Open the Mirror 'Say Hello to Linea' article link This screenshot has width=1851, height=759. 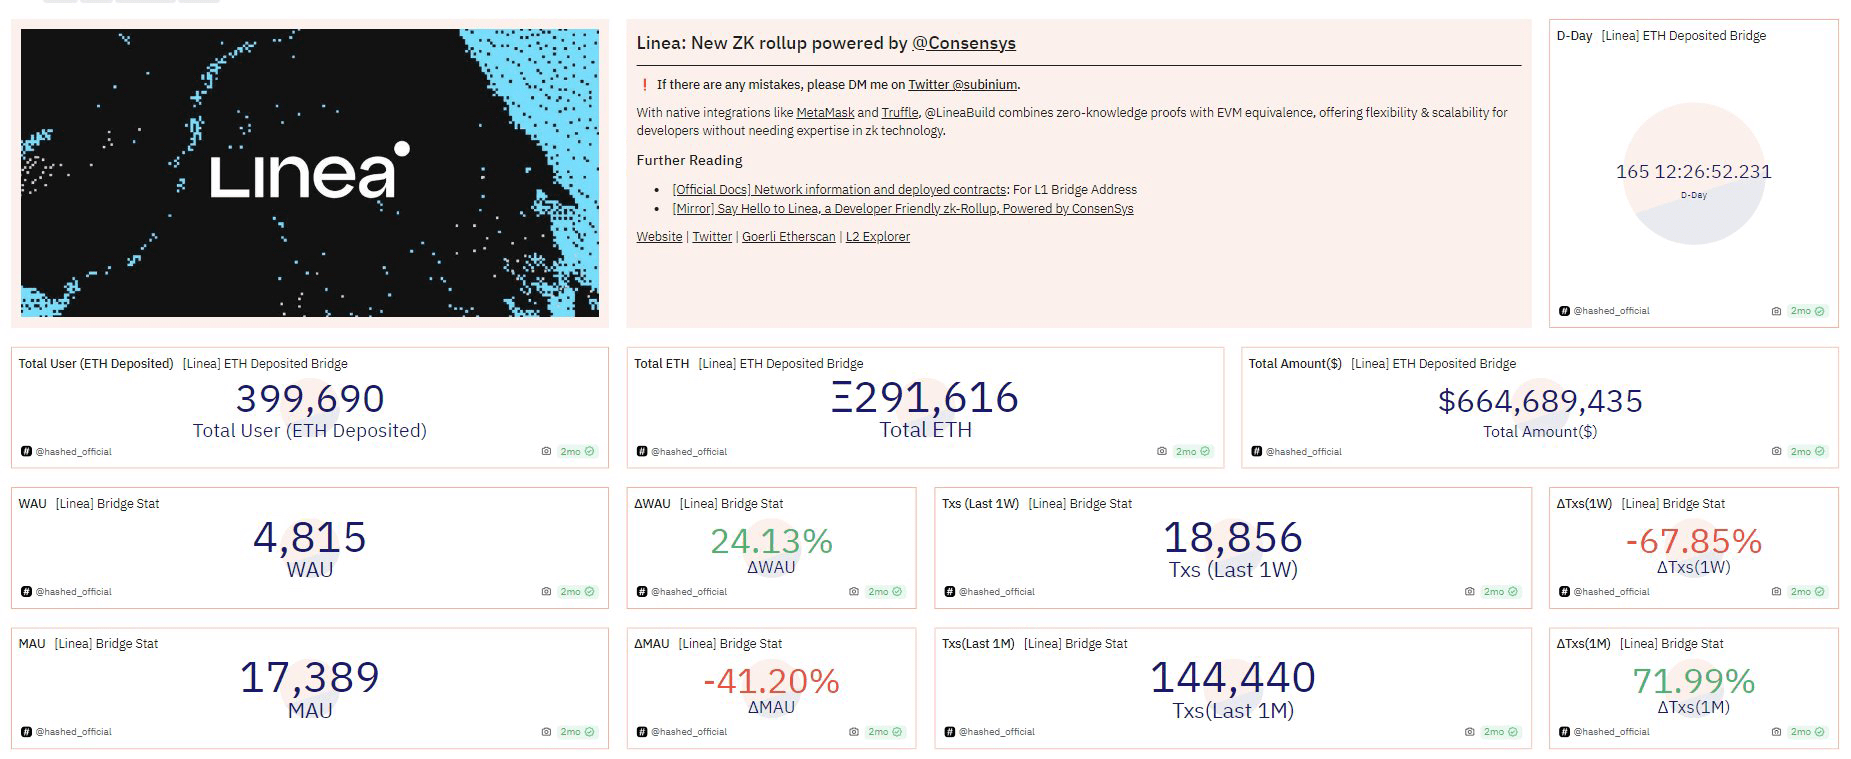click(x=903, y=209)
